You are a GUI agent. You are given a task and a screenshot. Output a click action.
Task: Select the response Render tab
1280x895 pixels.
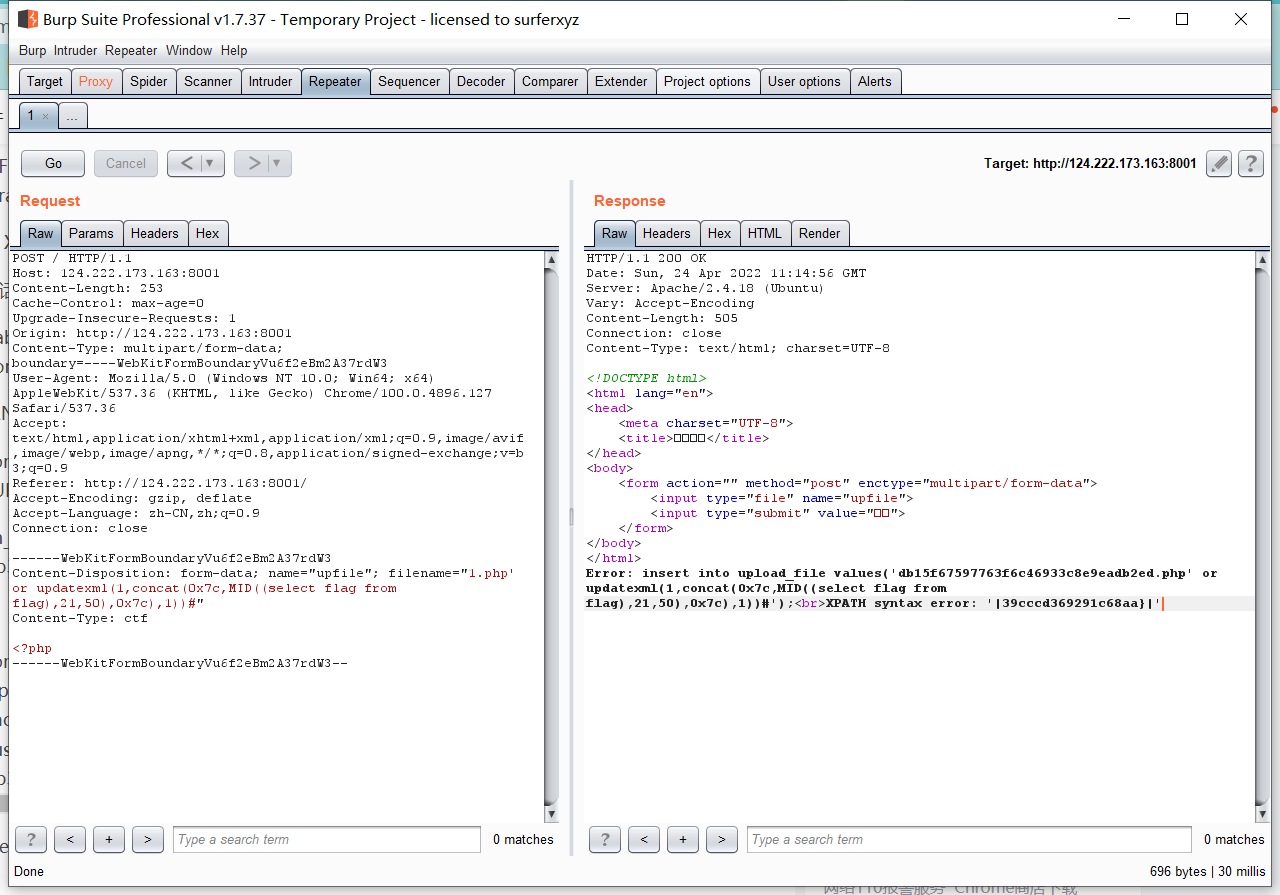point(820,233)
